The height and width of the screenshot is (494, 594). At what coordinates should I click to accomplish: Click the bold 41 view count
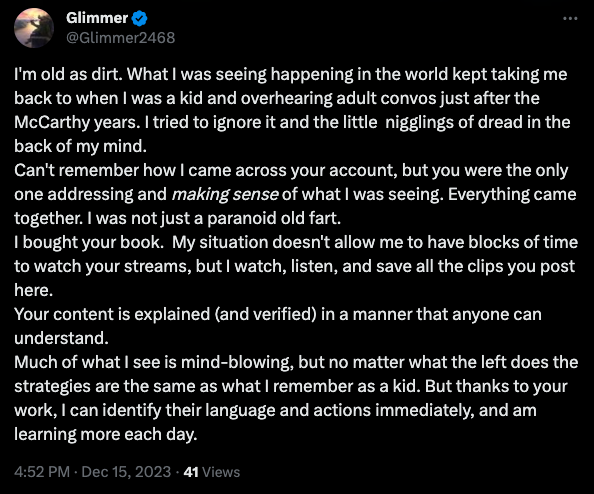191,472
